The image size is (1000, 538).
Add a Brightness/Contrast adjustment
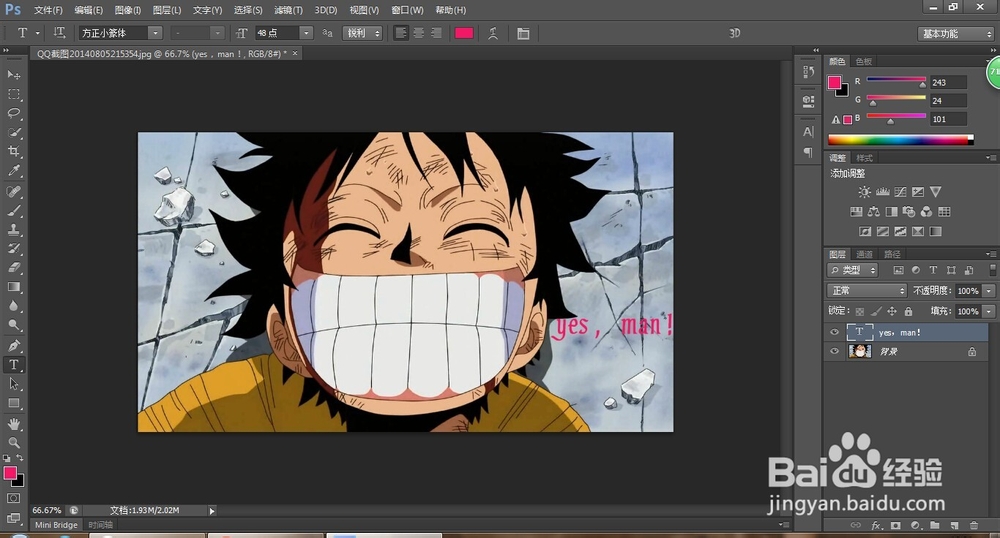(864, 192)
